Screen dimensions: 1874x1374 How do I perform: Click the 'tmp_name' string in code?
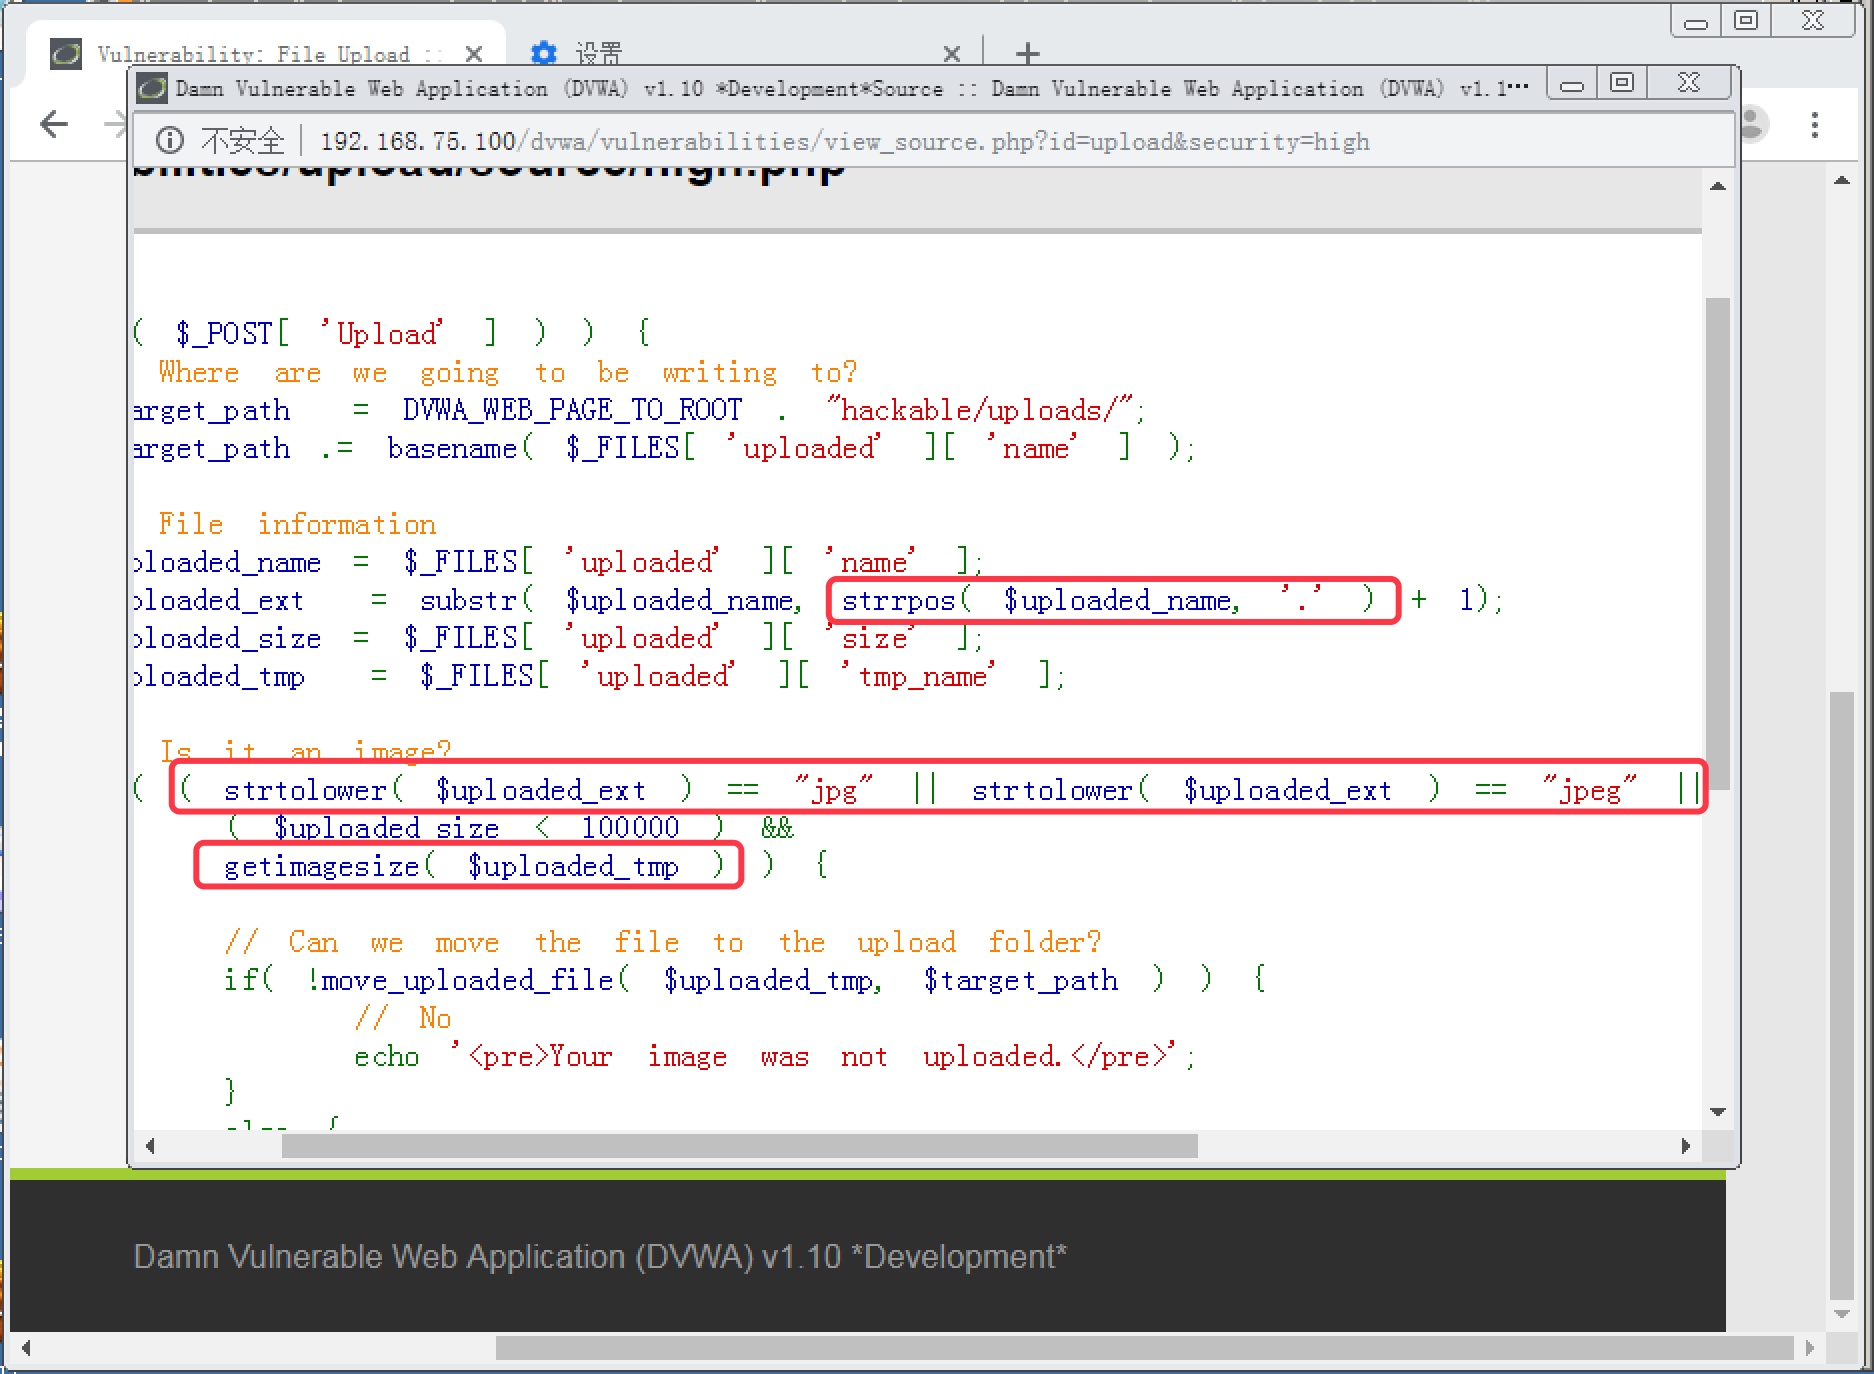(x=918, y=676)
